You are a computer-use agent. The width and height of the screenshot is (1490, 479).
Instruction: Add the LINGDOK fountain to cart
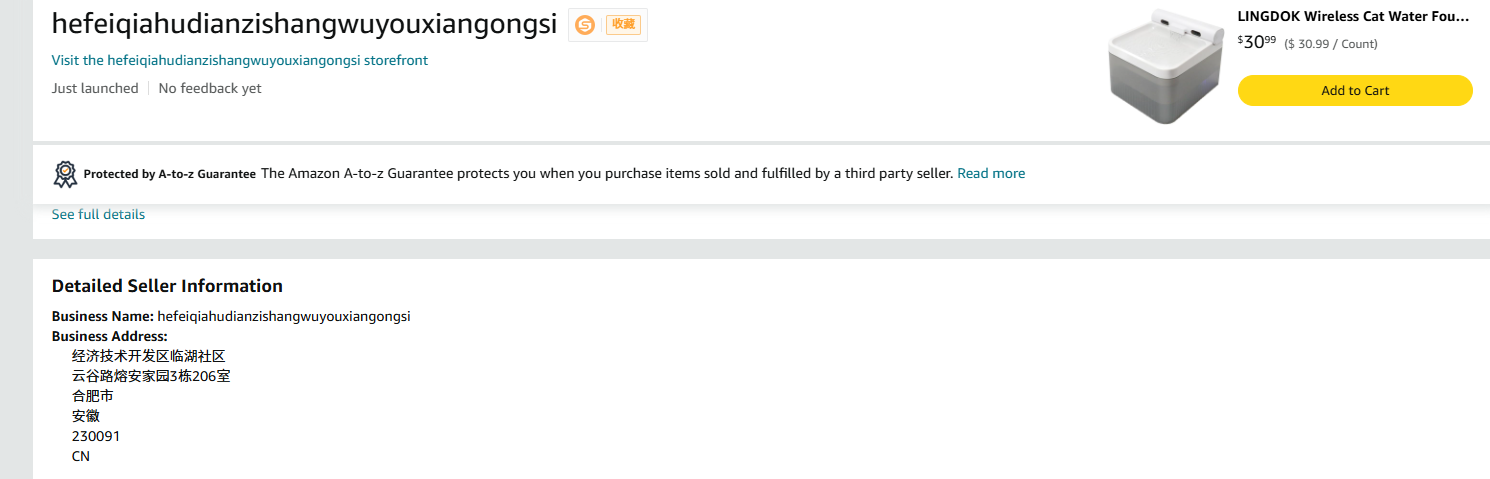[1355, 90]
